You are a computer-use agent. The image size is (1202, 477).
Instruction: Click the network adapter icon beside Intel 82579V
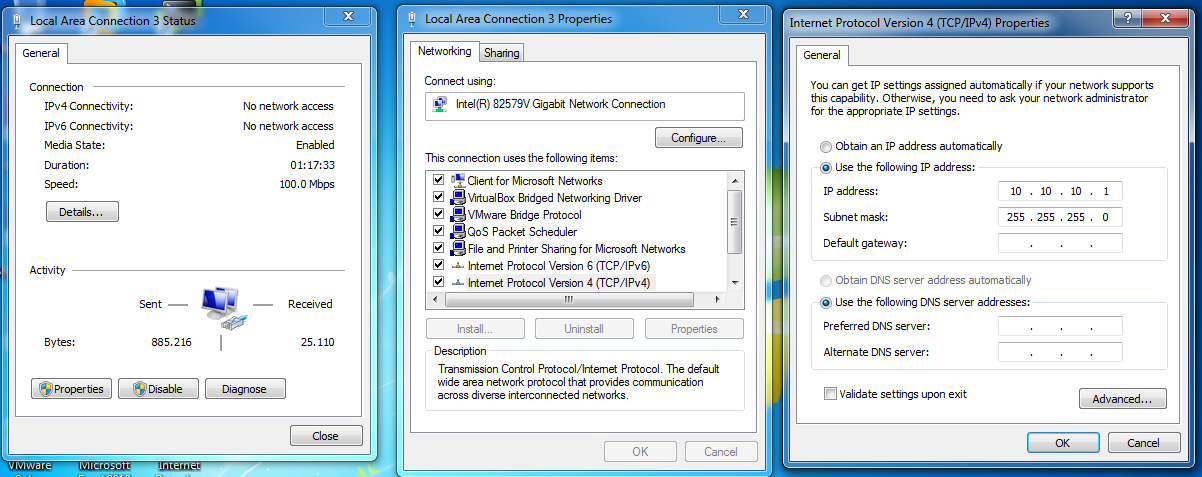click(440, 104)
